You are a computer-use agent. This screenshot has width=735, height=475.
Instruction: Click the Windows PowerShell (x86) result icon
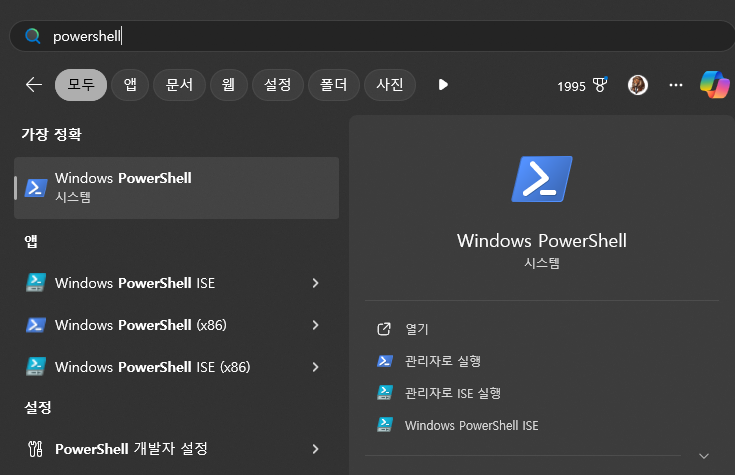36,325
